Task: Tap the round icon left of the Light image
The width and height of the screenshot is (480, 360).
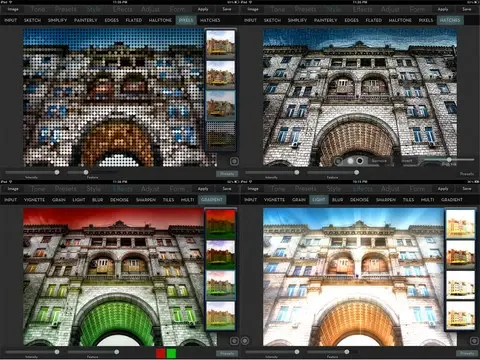Action: [x=245, y=341]
